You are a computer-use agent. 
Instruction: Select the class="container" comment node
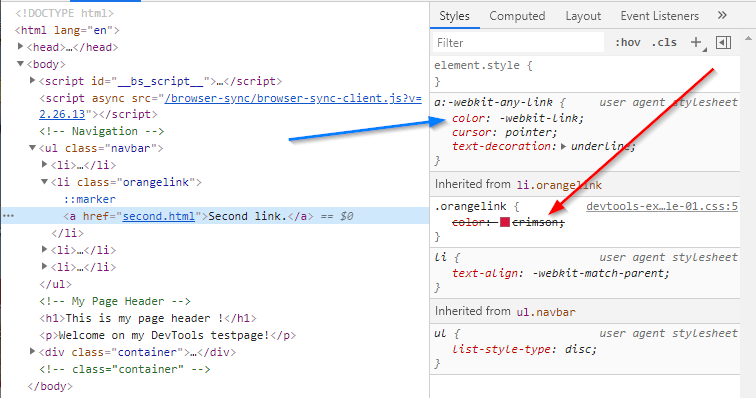click(125, 370)
